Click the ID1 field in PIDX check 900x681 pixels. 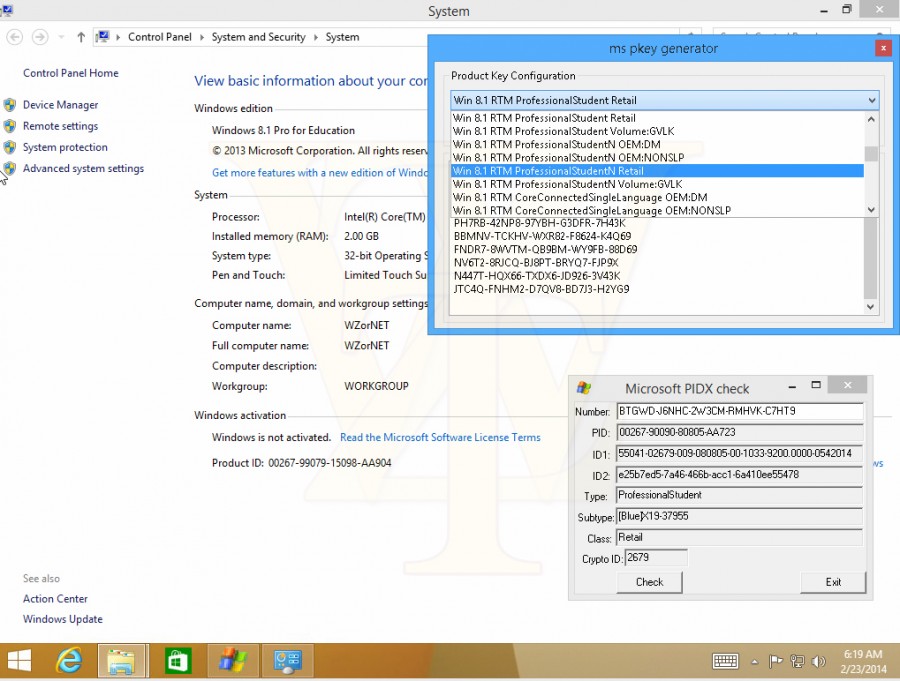pyautogui.click(x=740, y=454)
